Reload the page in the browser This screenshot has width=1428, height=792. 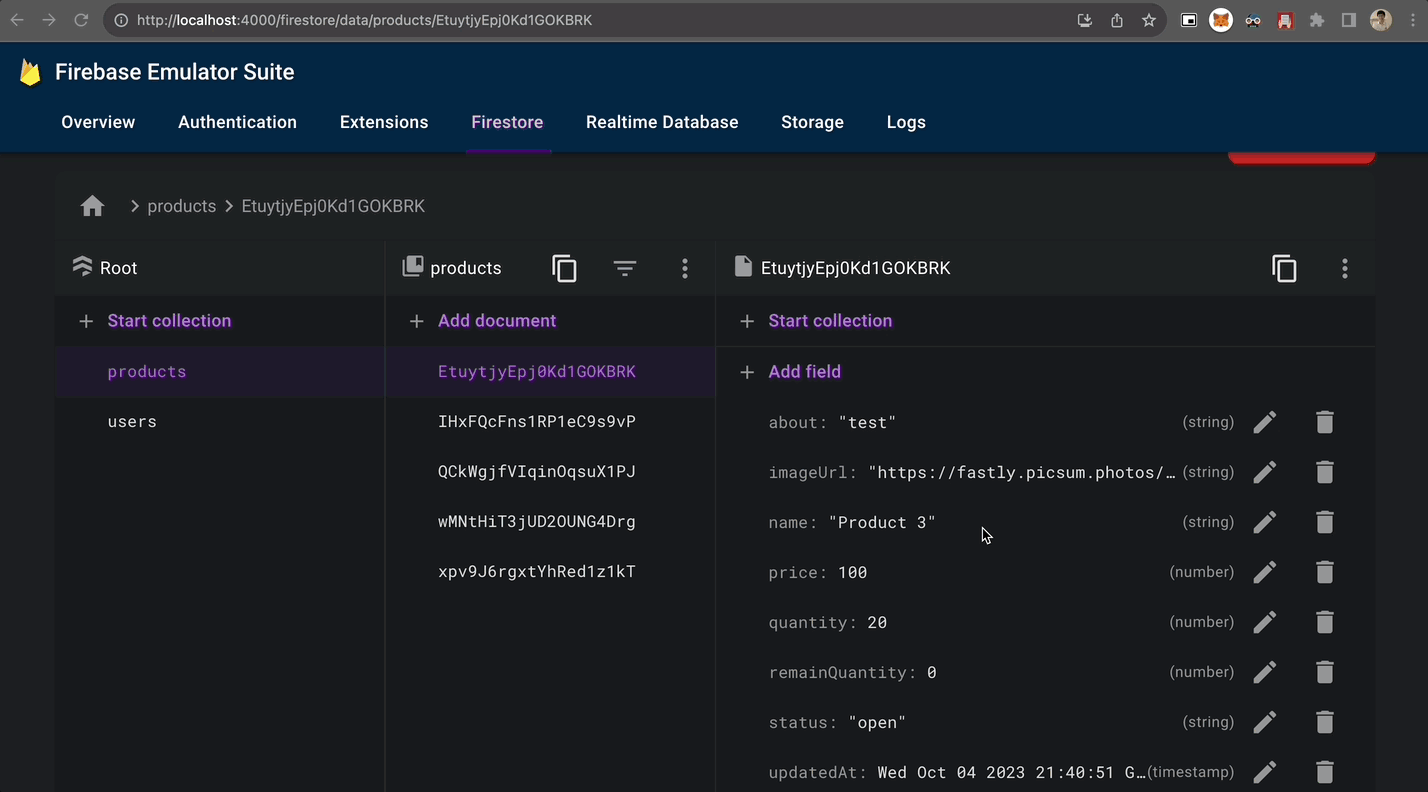point(81,20)
